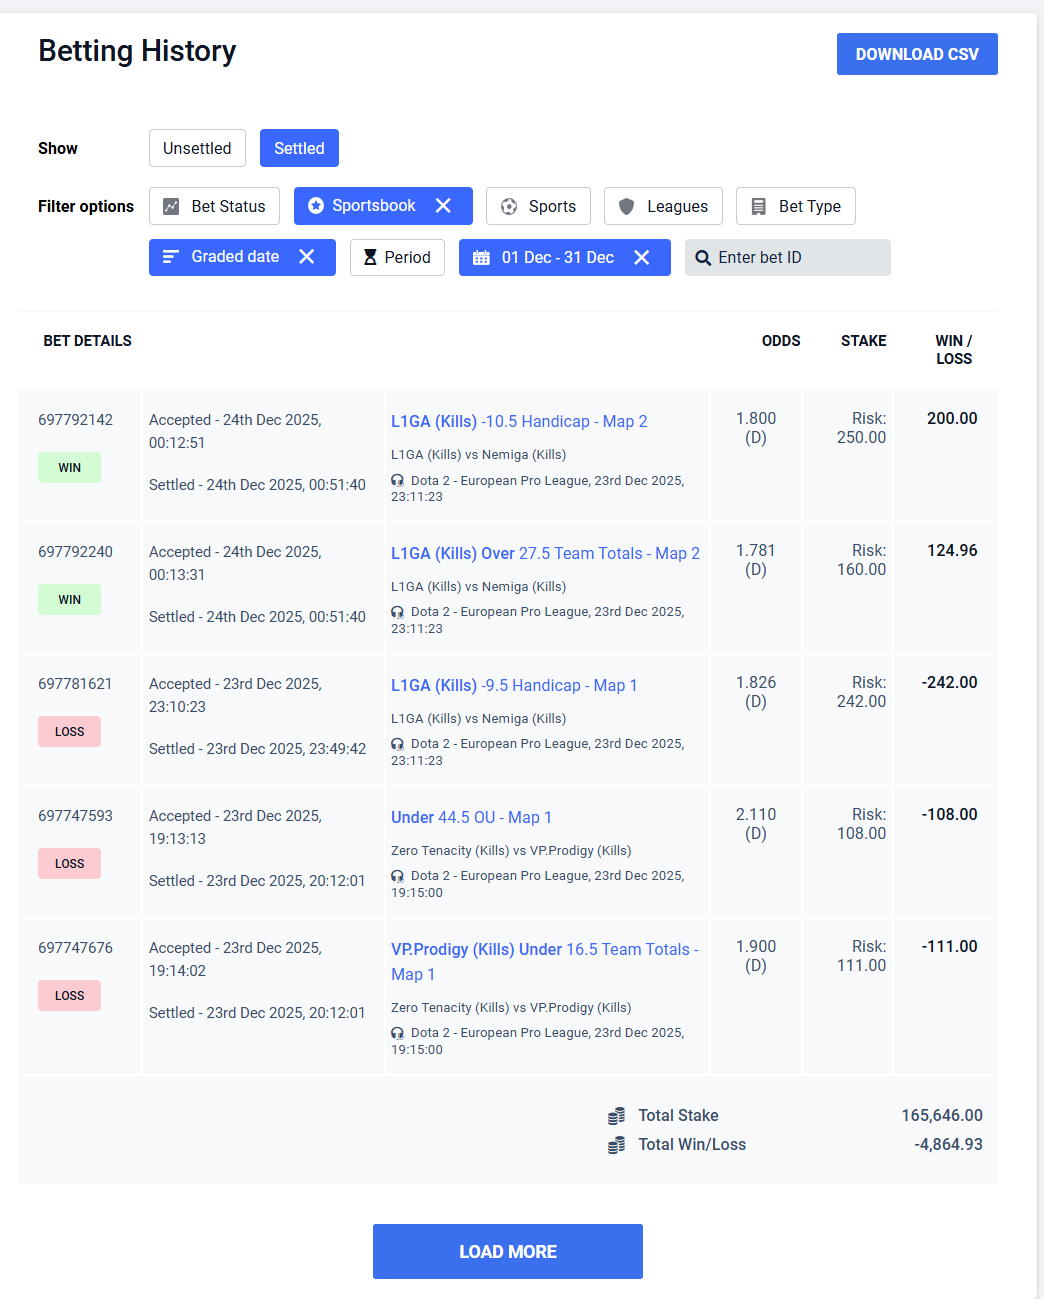
Task: Open the Bet Status filter dropdown
Action: click(x=214, y=207)
